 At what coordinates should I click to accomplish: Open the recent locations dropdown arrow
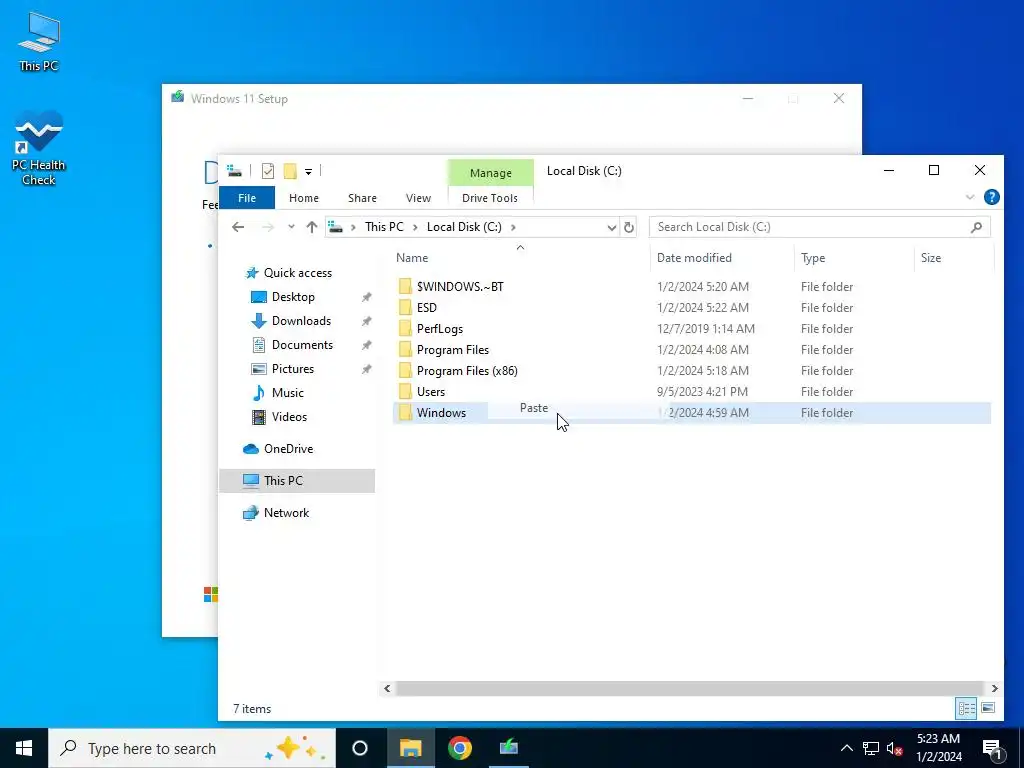(x=291, y=227)
